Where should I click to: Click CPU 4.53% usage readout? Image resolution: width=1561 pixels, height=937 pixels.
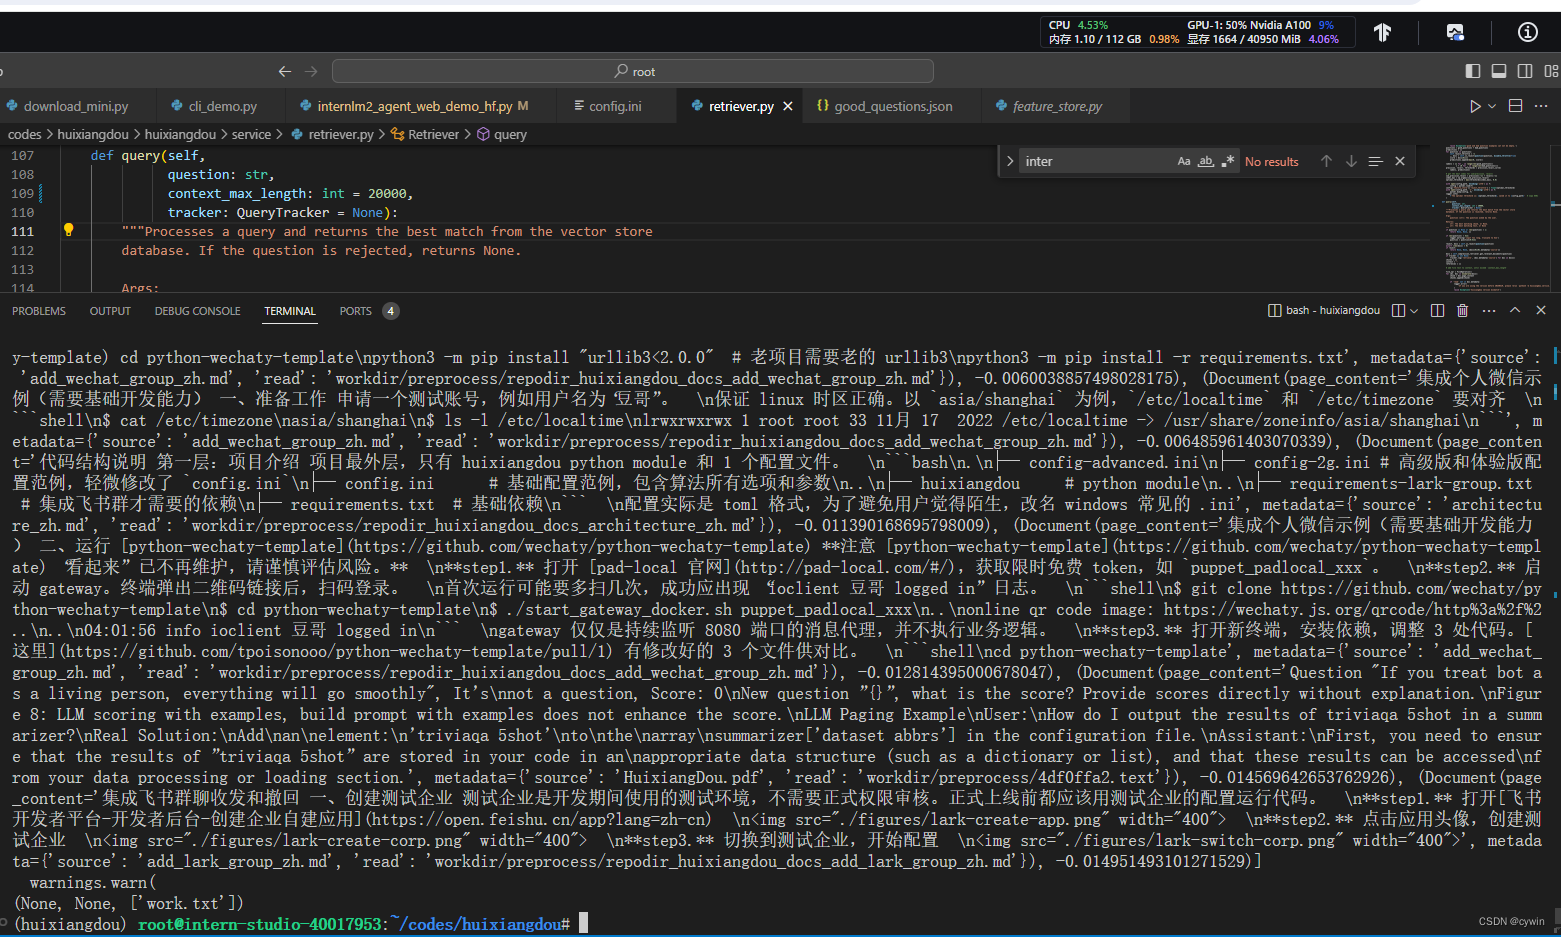[x=1078, y=25]
